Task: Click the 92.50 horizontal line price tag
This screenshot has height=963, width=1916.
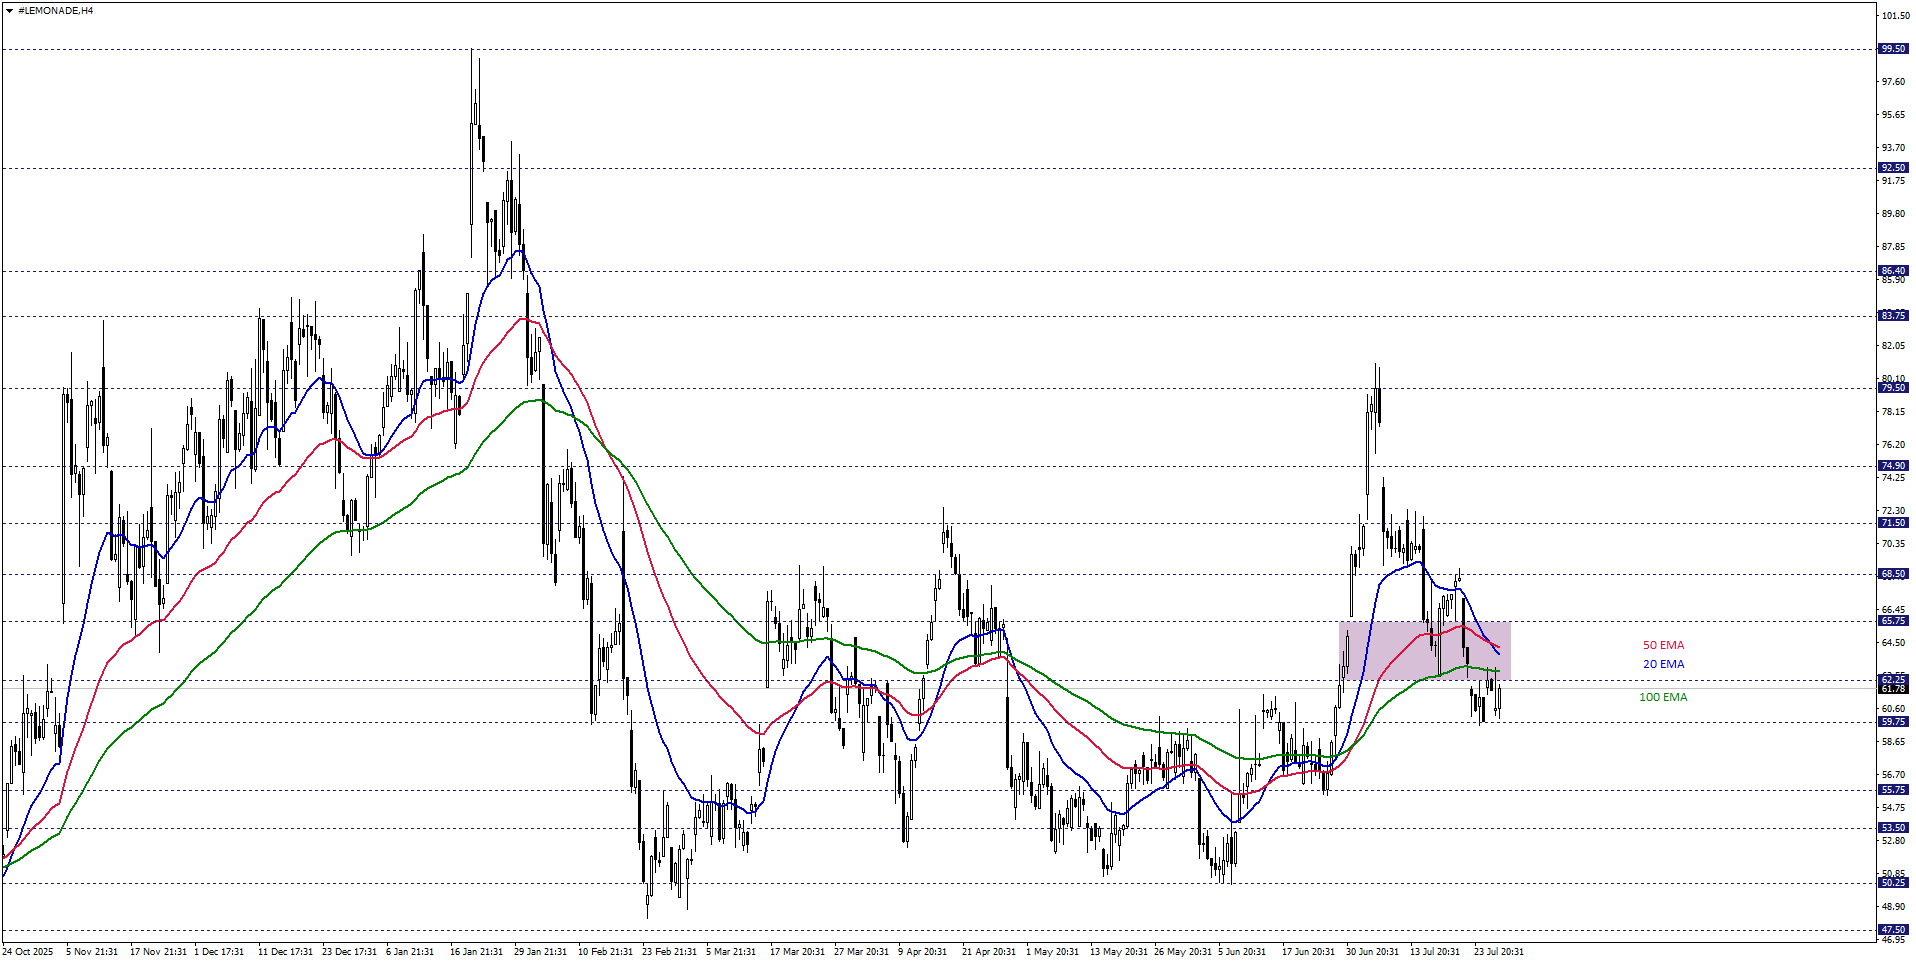Action: click(1893, 168)
